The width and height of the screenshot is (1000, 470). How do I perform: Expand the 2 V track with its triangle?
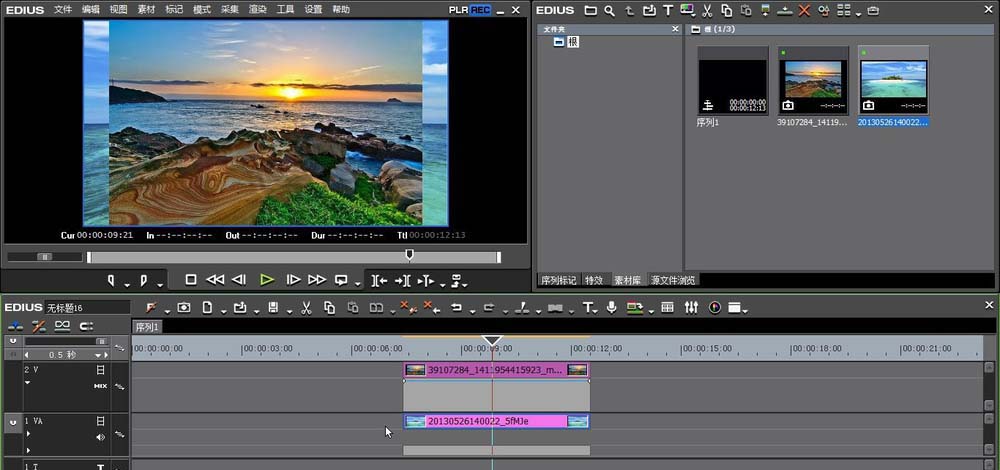28,383
